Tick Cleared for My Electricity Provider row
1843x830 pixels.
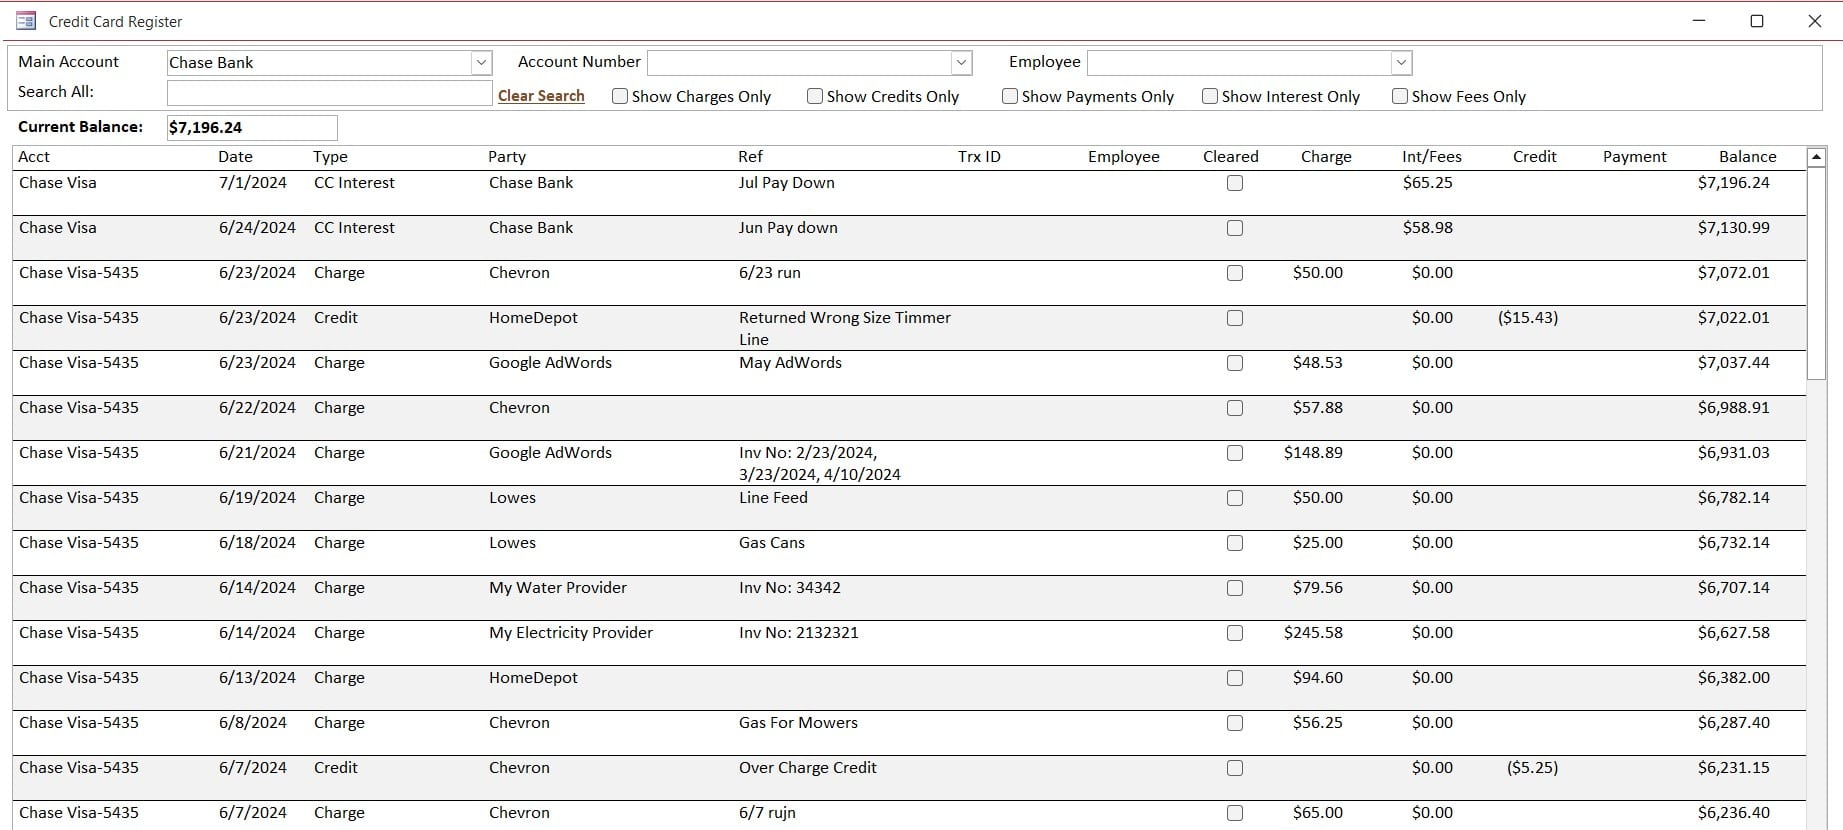pos(1235,633)
